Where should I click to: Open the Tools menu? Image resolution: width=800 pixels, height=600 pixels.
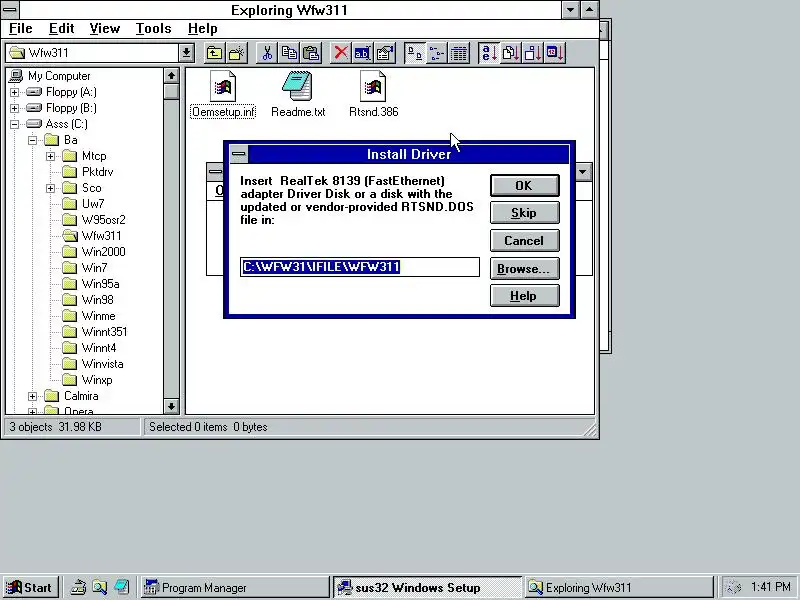pyautogui.click(x=153, y=29)
